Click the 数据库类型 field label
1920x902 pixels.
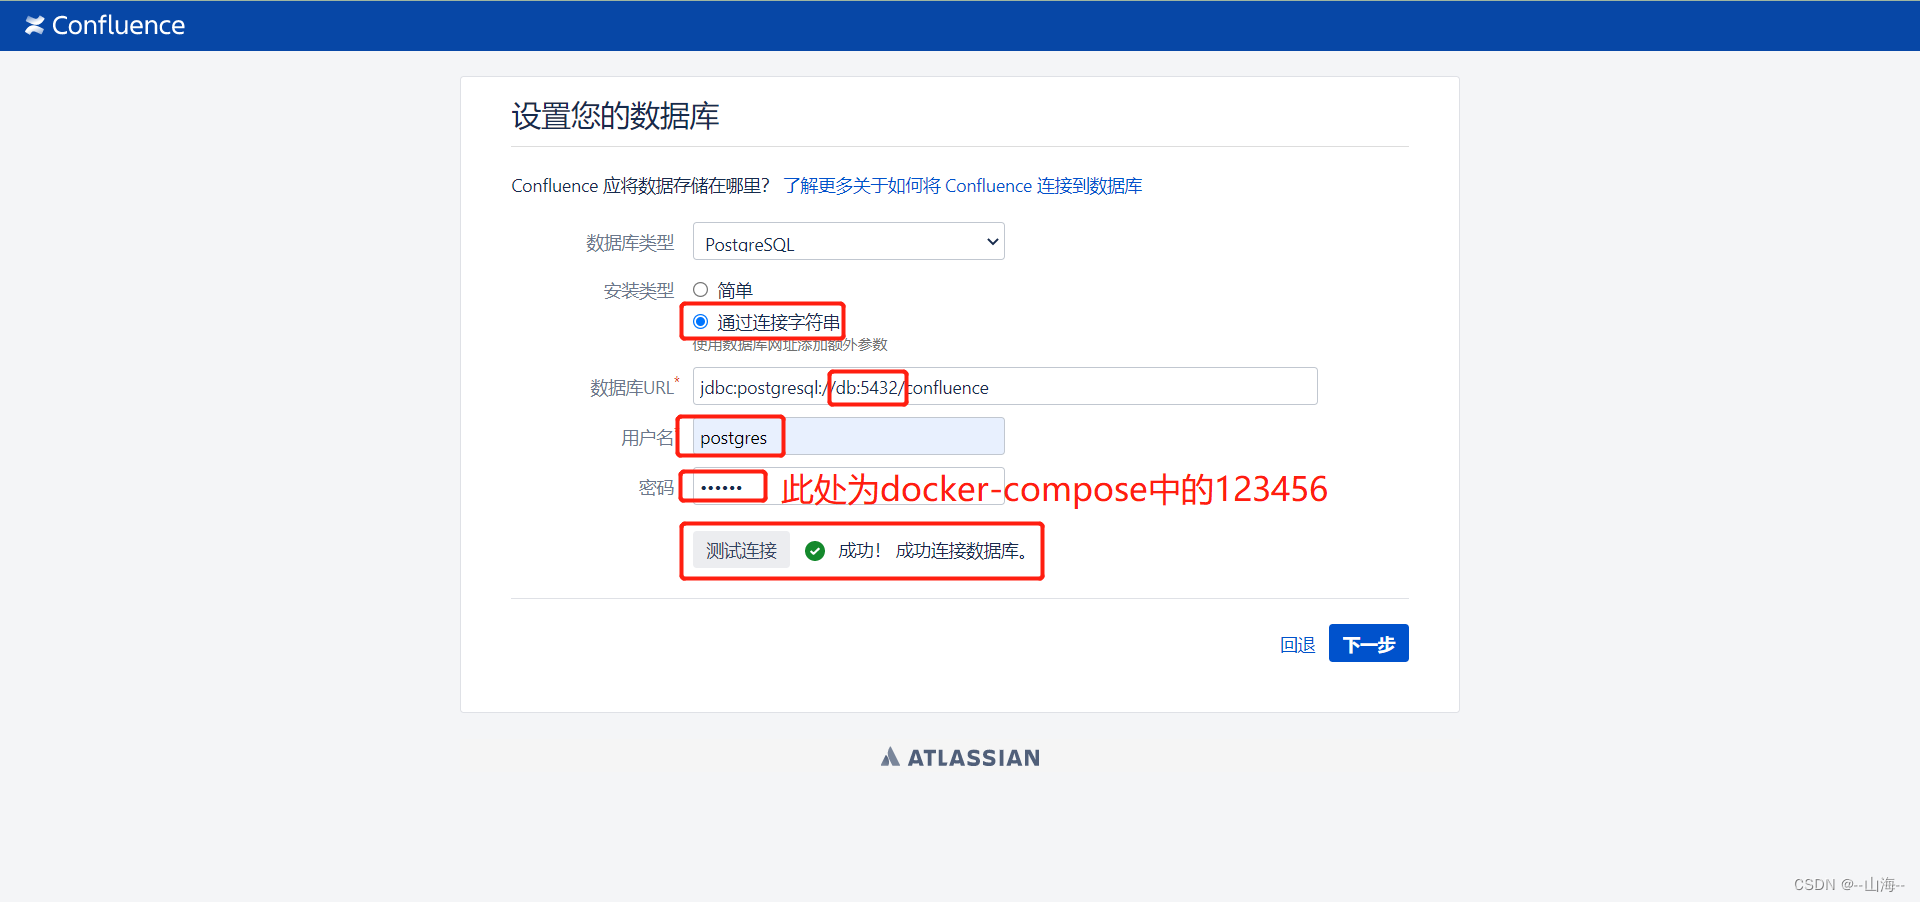[630, 243]
